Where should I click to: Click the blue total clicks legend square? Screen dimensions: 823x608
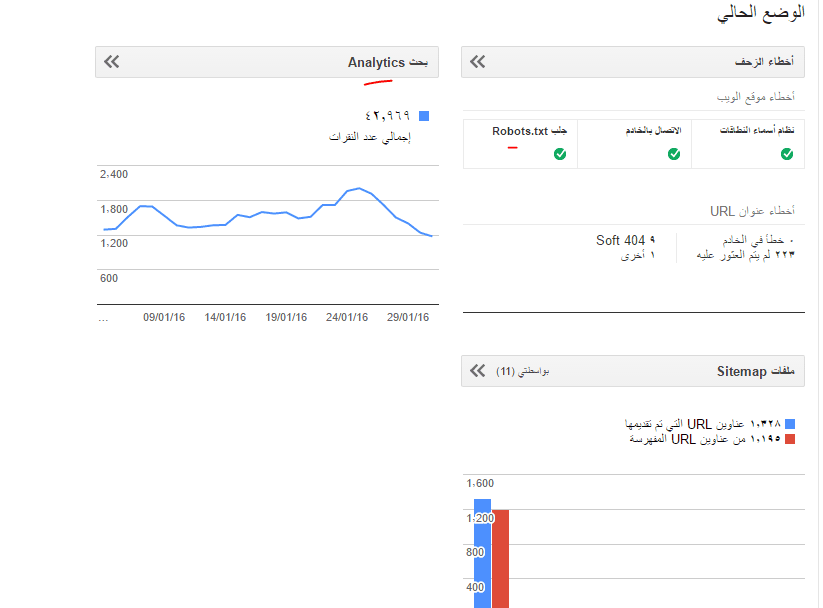click(x=424, y=116)
